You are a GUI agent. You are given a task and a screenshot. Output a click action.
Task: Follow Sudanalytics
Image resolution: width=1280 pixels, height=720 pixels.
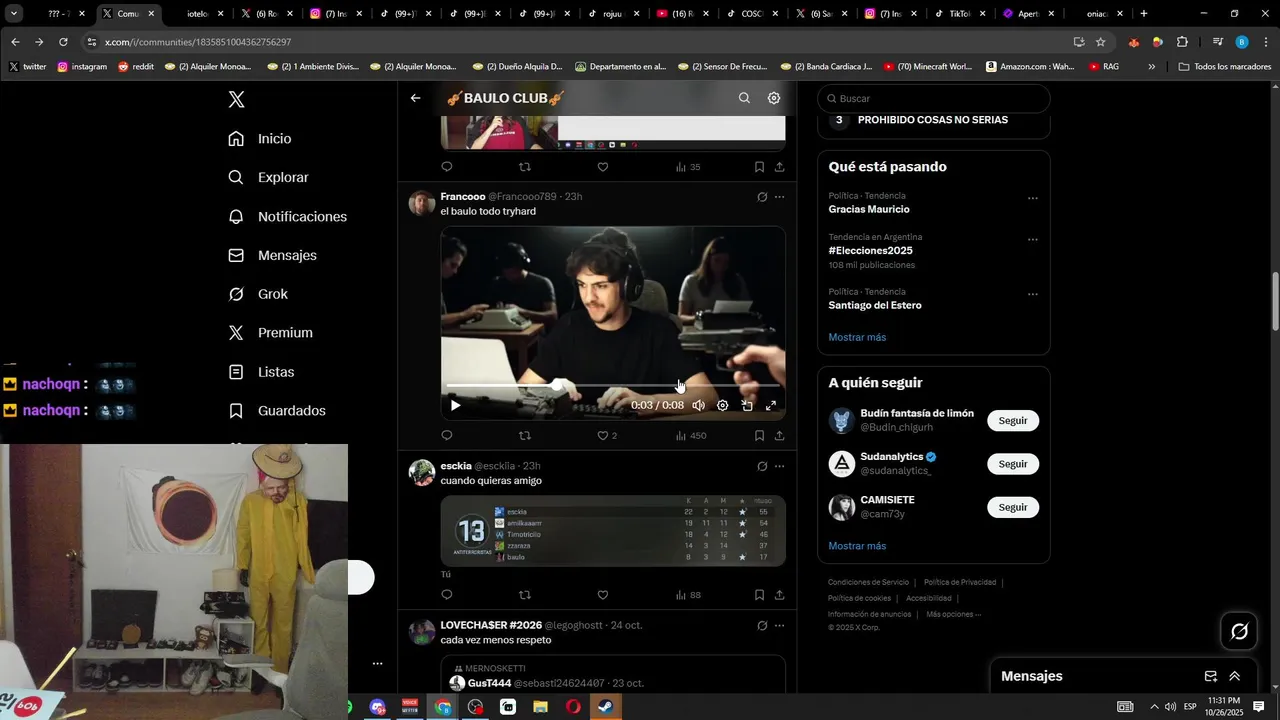(1013, 464)
